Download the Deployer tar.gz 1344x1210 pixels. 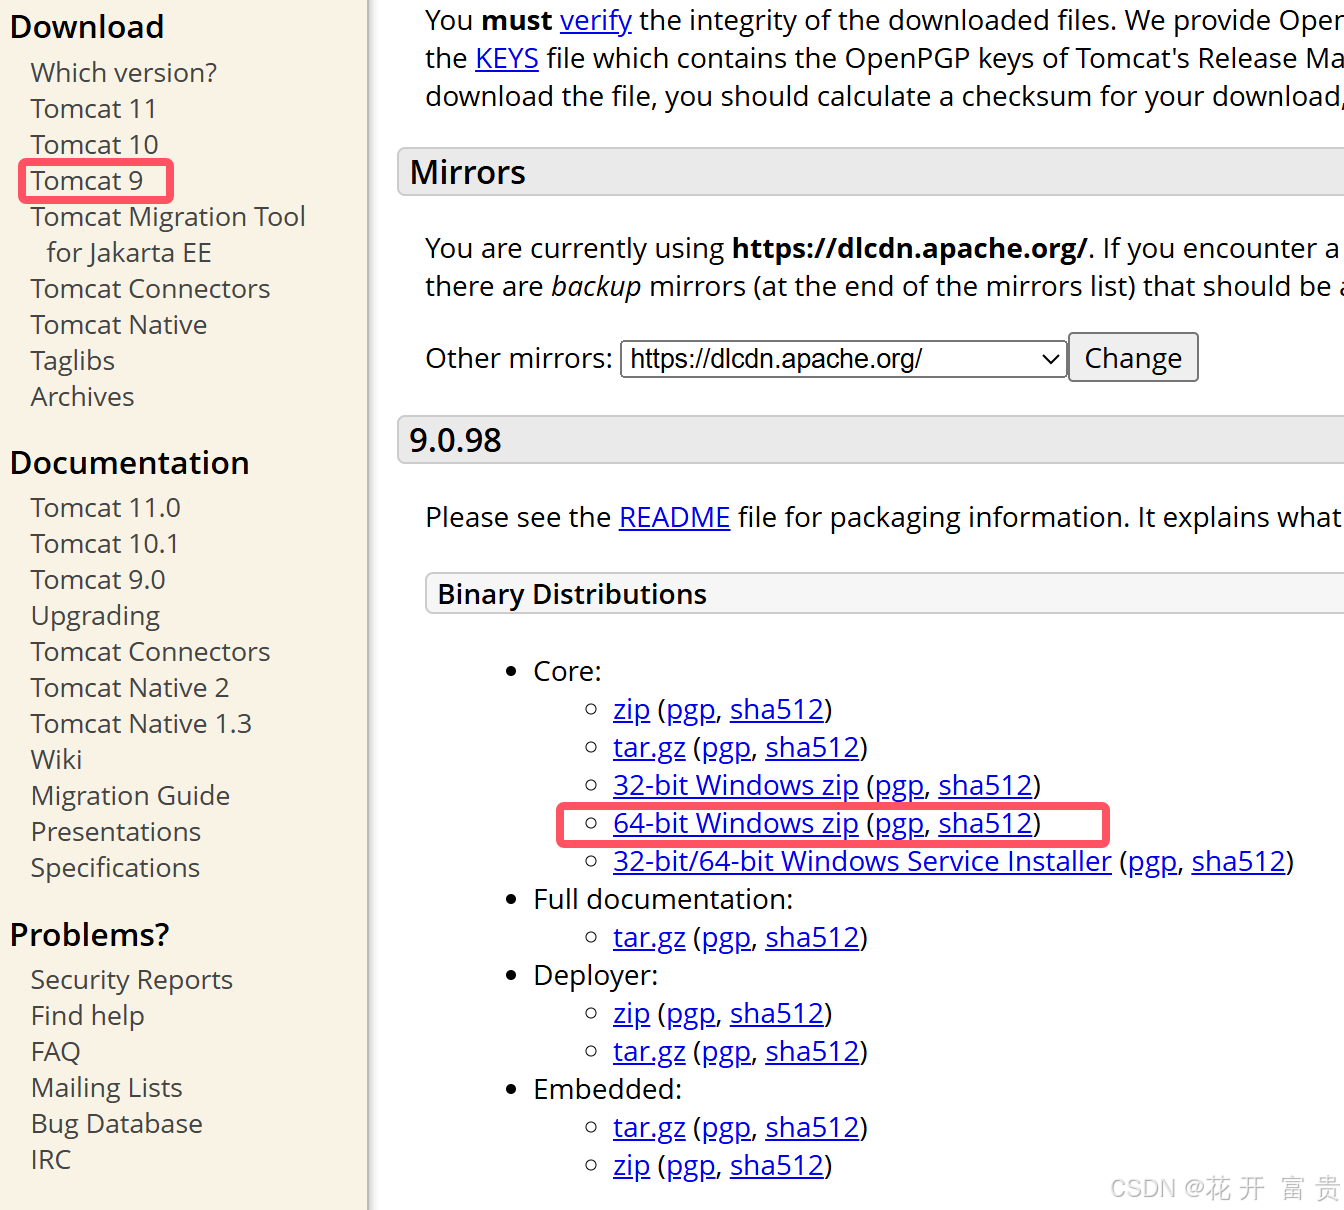(x=649, y=1052)
